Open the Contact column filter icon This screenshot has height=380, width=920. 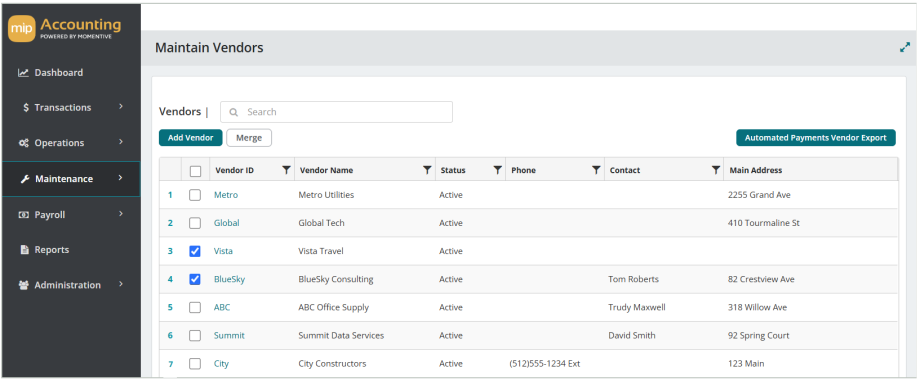tap(716, 170)
